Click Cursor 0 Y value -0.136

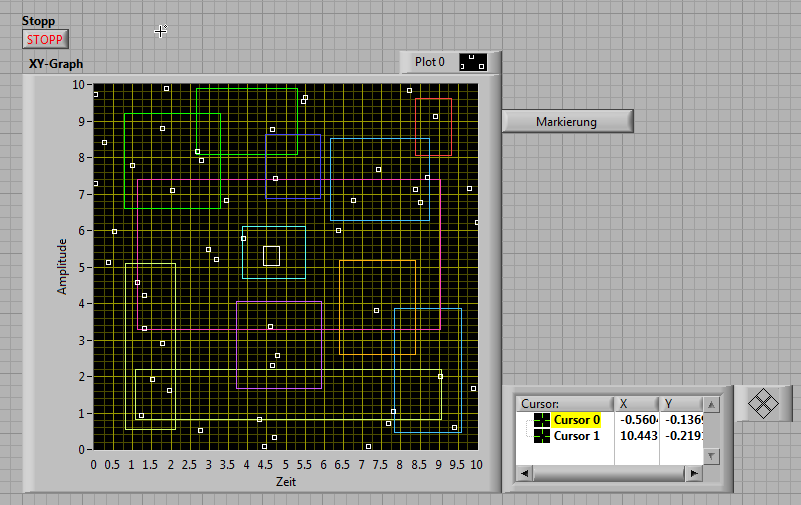[684, 420]
